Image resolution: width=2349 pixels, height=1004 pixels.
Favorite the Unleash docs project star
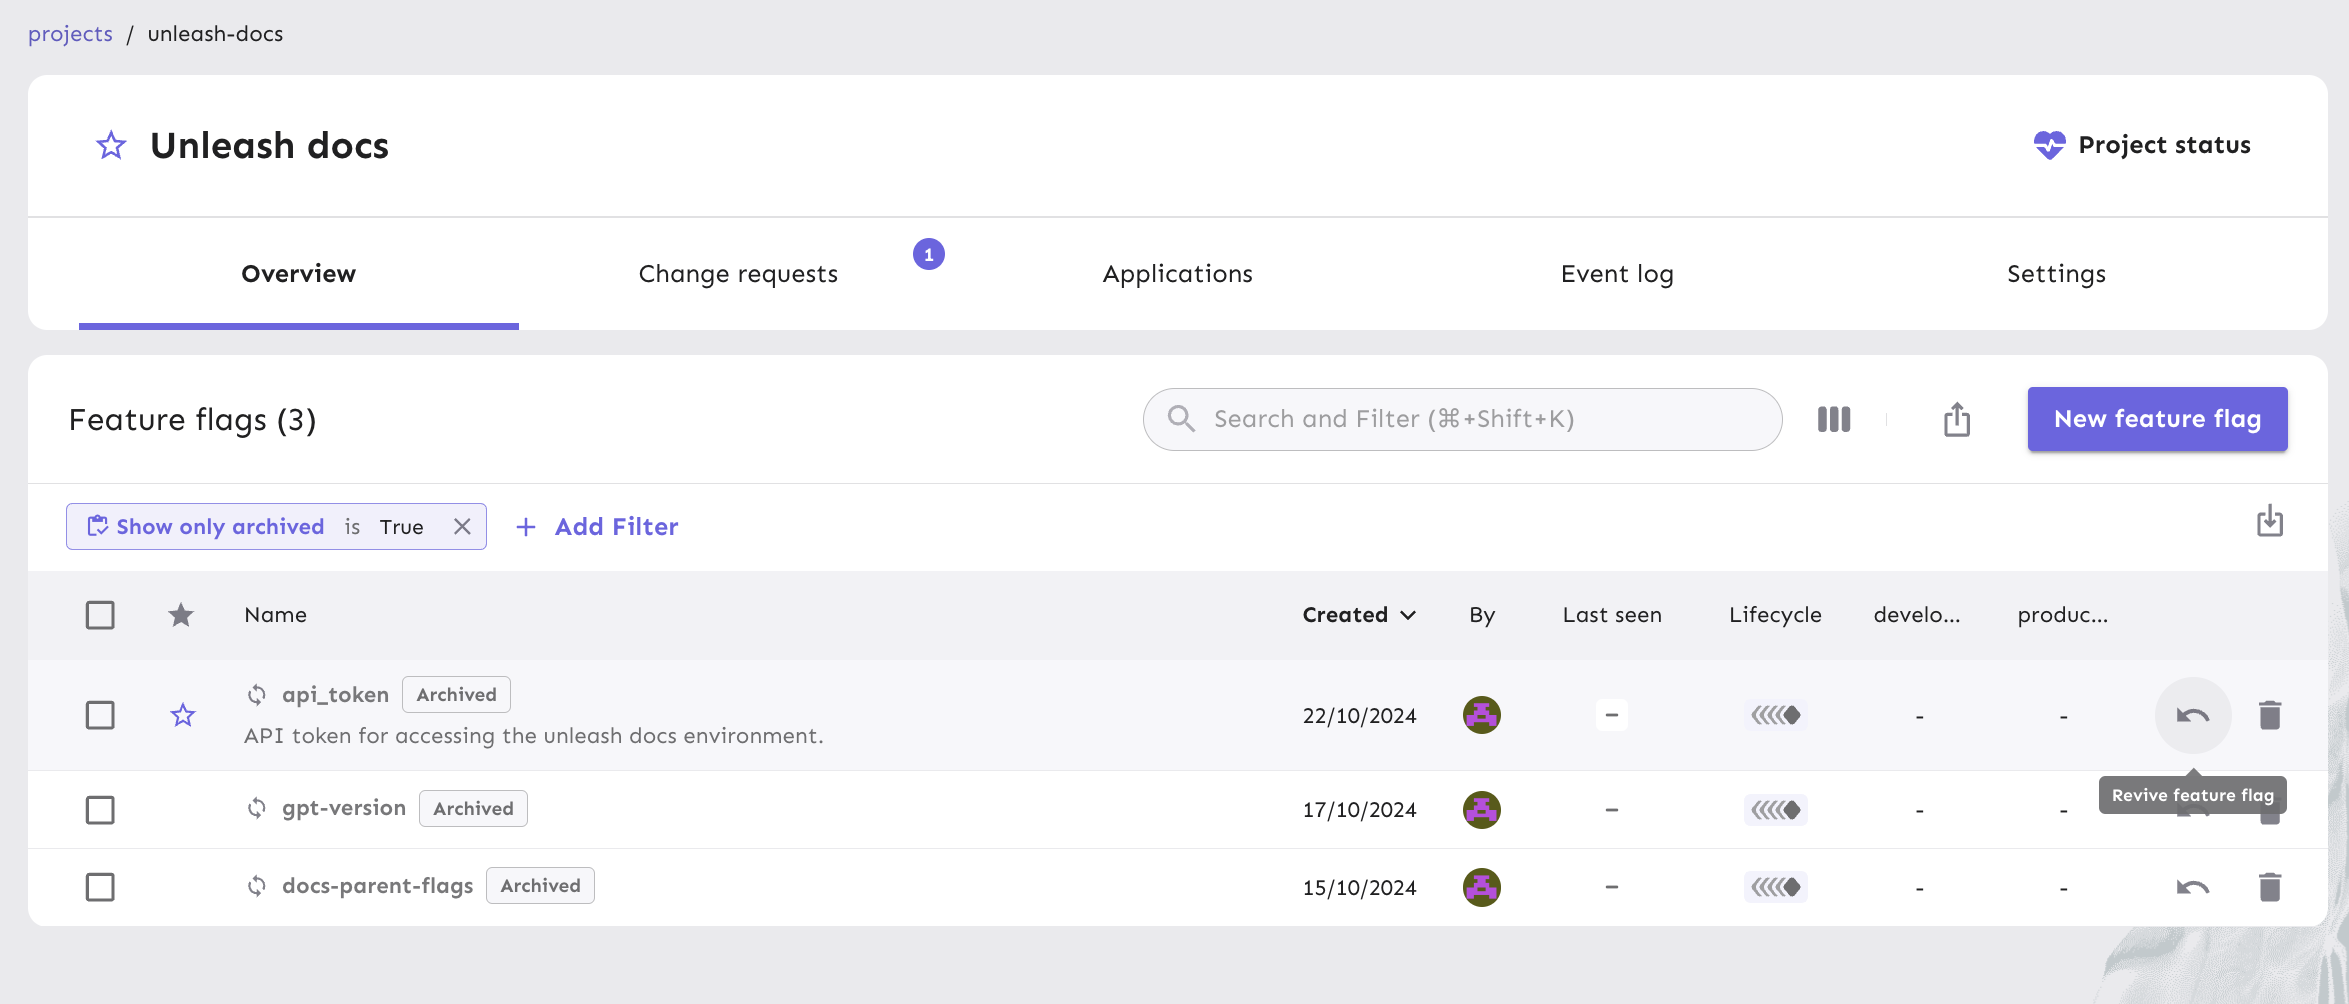(x=111, y=146)
